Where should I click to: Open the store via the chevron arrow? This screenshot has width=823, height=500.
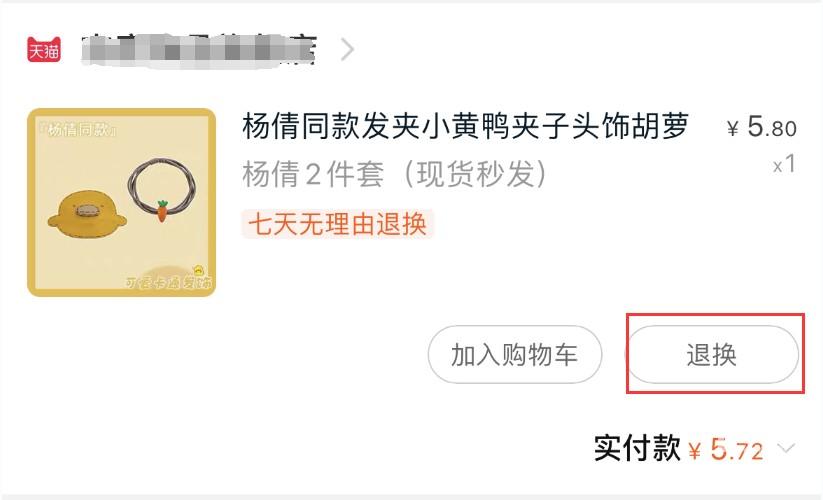point(347,50)
